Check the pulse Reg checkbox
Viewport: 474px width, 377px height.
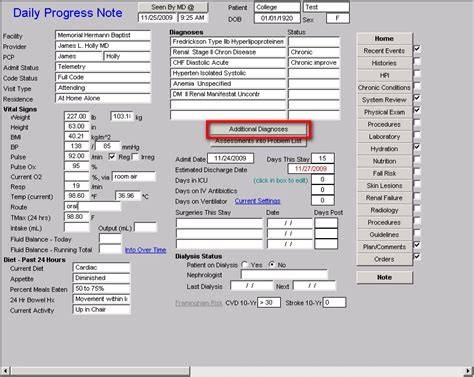point(112,157)
